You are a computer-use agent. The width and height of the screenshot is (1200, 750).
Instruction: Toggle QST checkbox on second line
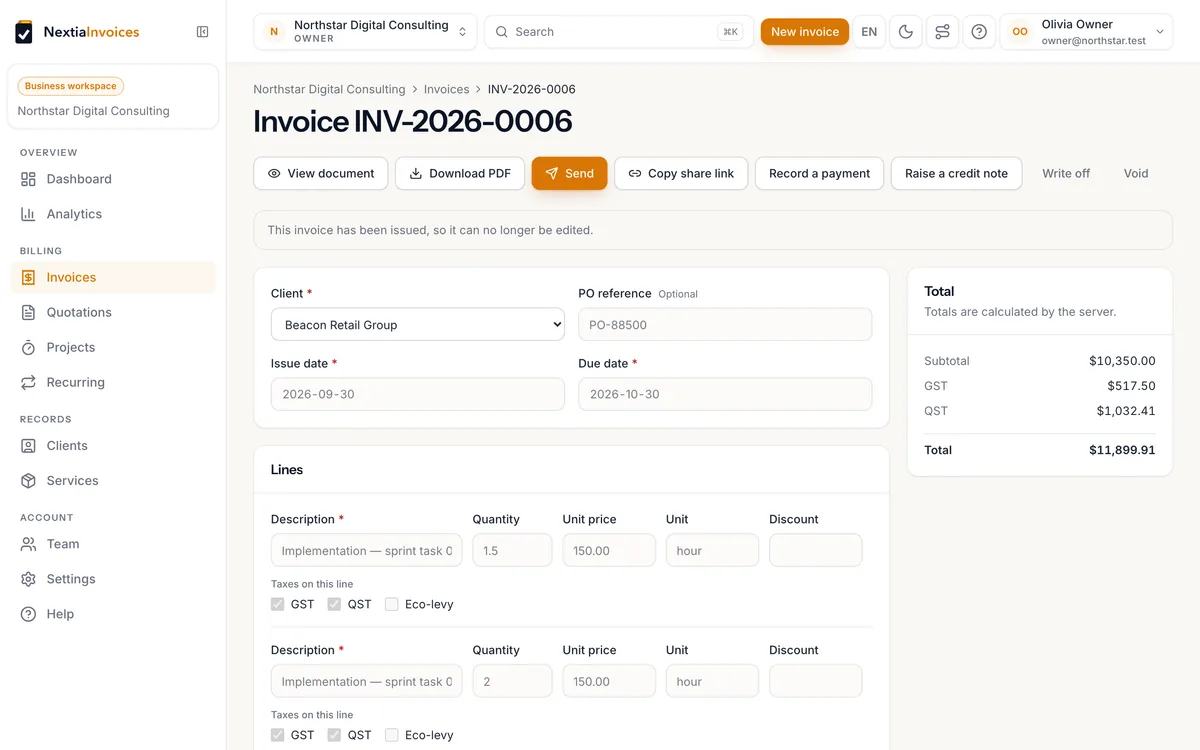(334, 735)
